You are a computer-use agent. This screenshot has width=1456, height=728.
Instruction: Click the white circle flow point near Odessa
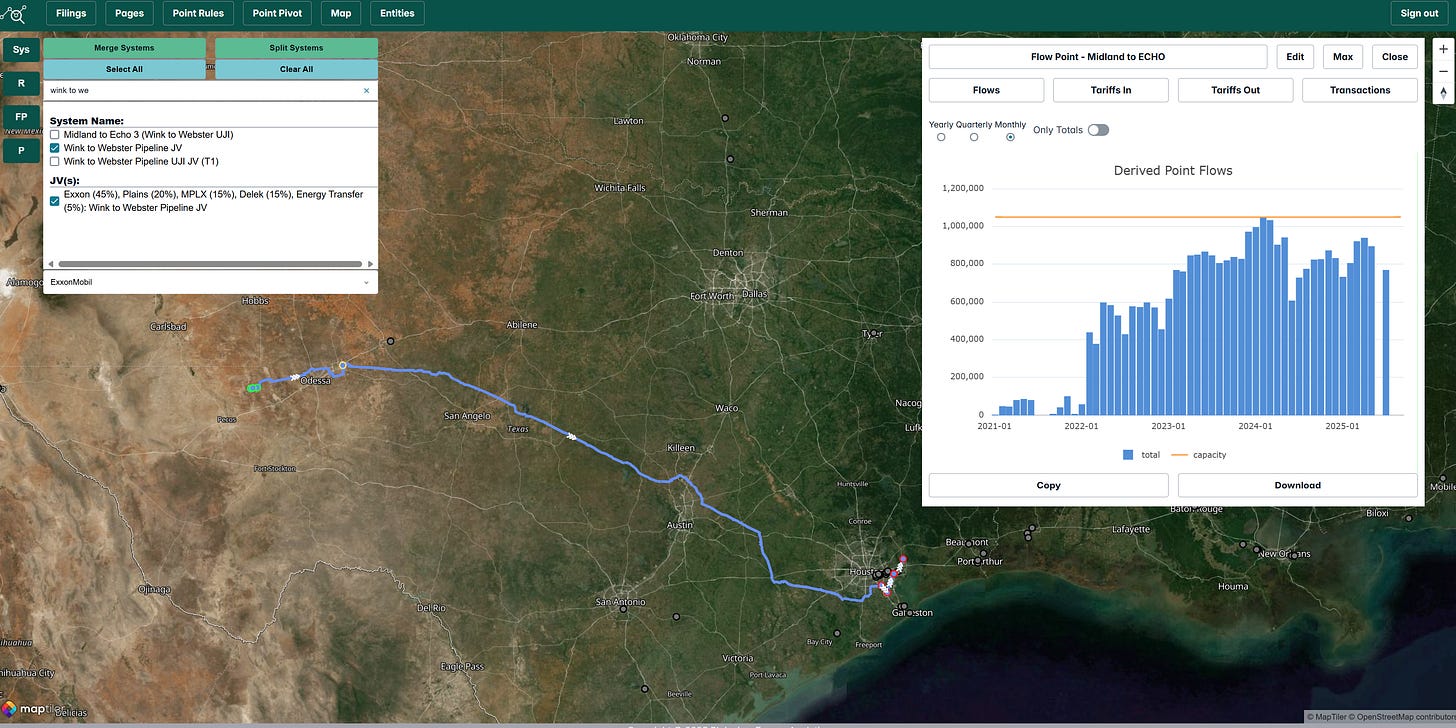342,366
